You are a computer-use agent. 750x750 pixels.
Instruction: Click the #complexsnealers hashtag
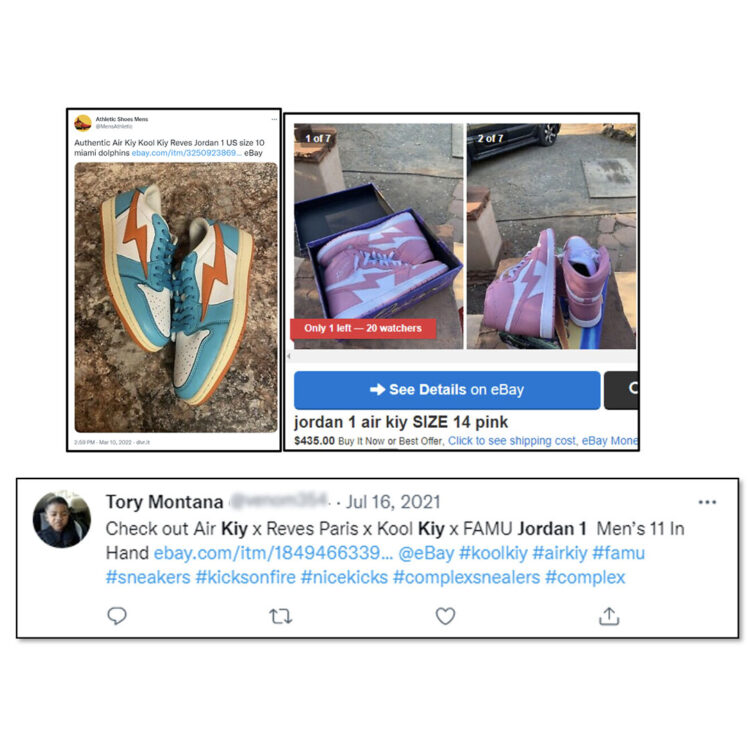pyautogui.click(x=466, y=577)
